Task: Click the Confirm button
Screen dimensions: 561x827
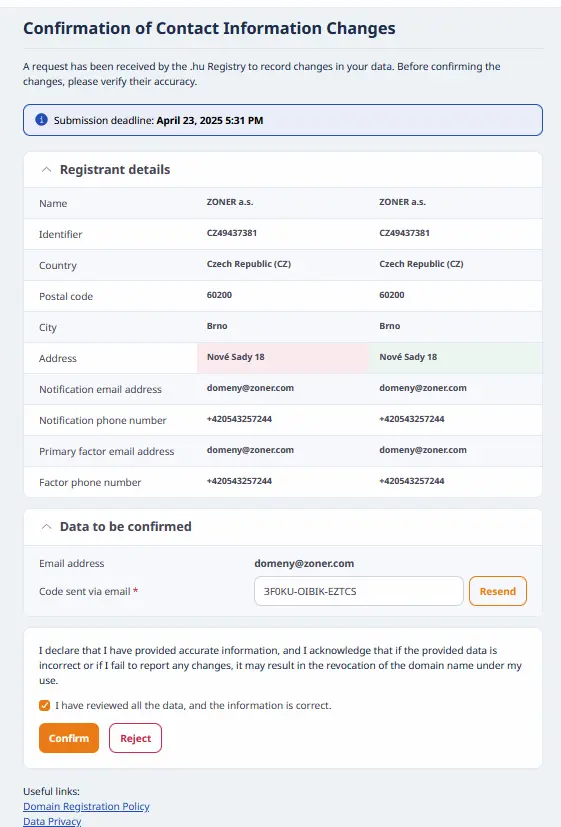Action: pyautogui.click(x=69, y=738)
